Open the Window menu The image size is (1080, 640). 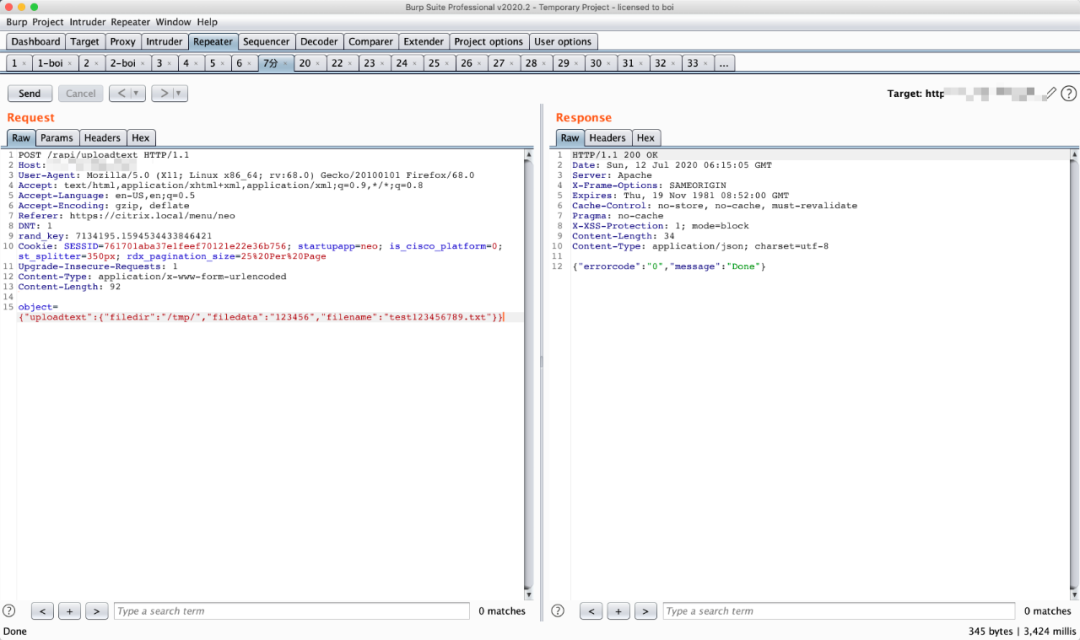click(173, 22)
